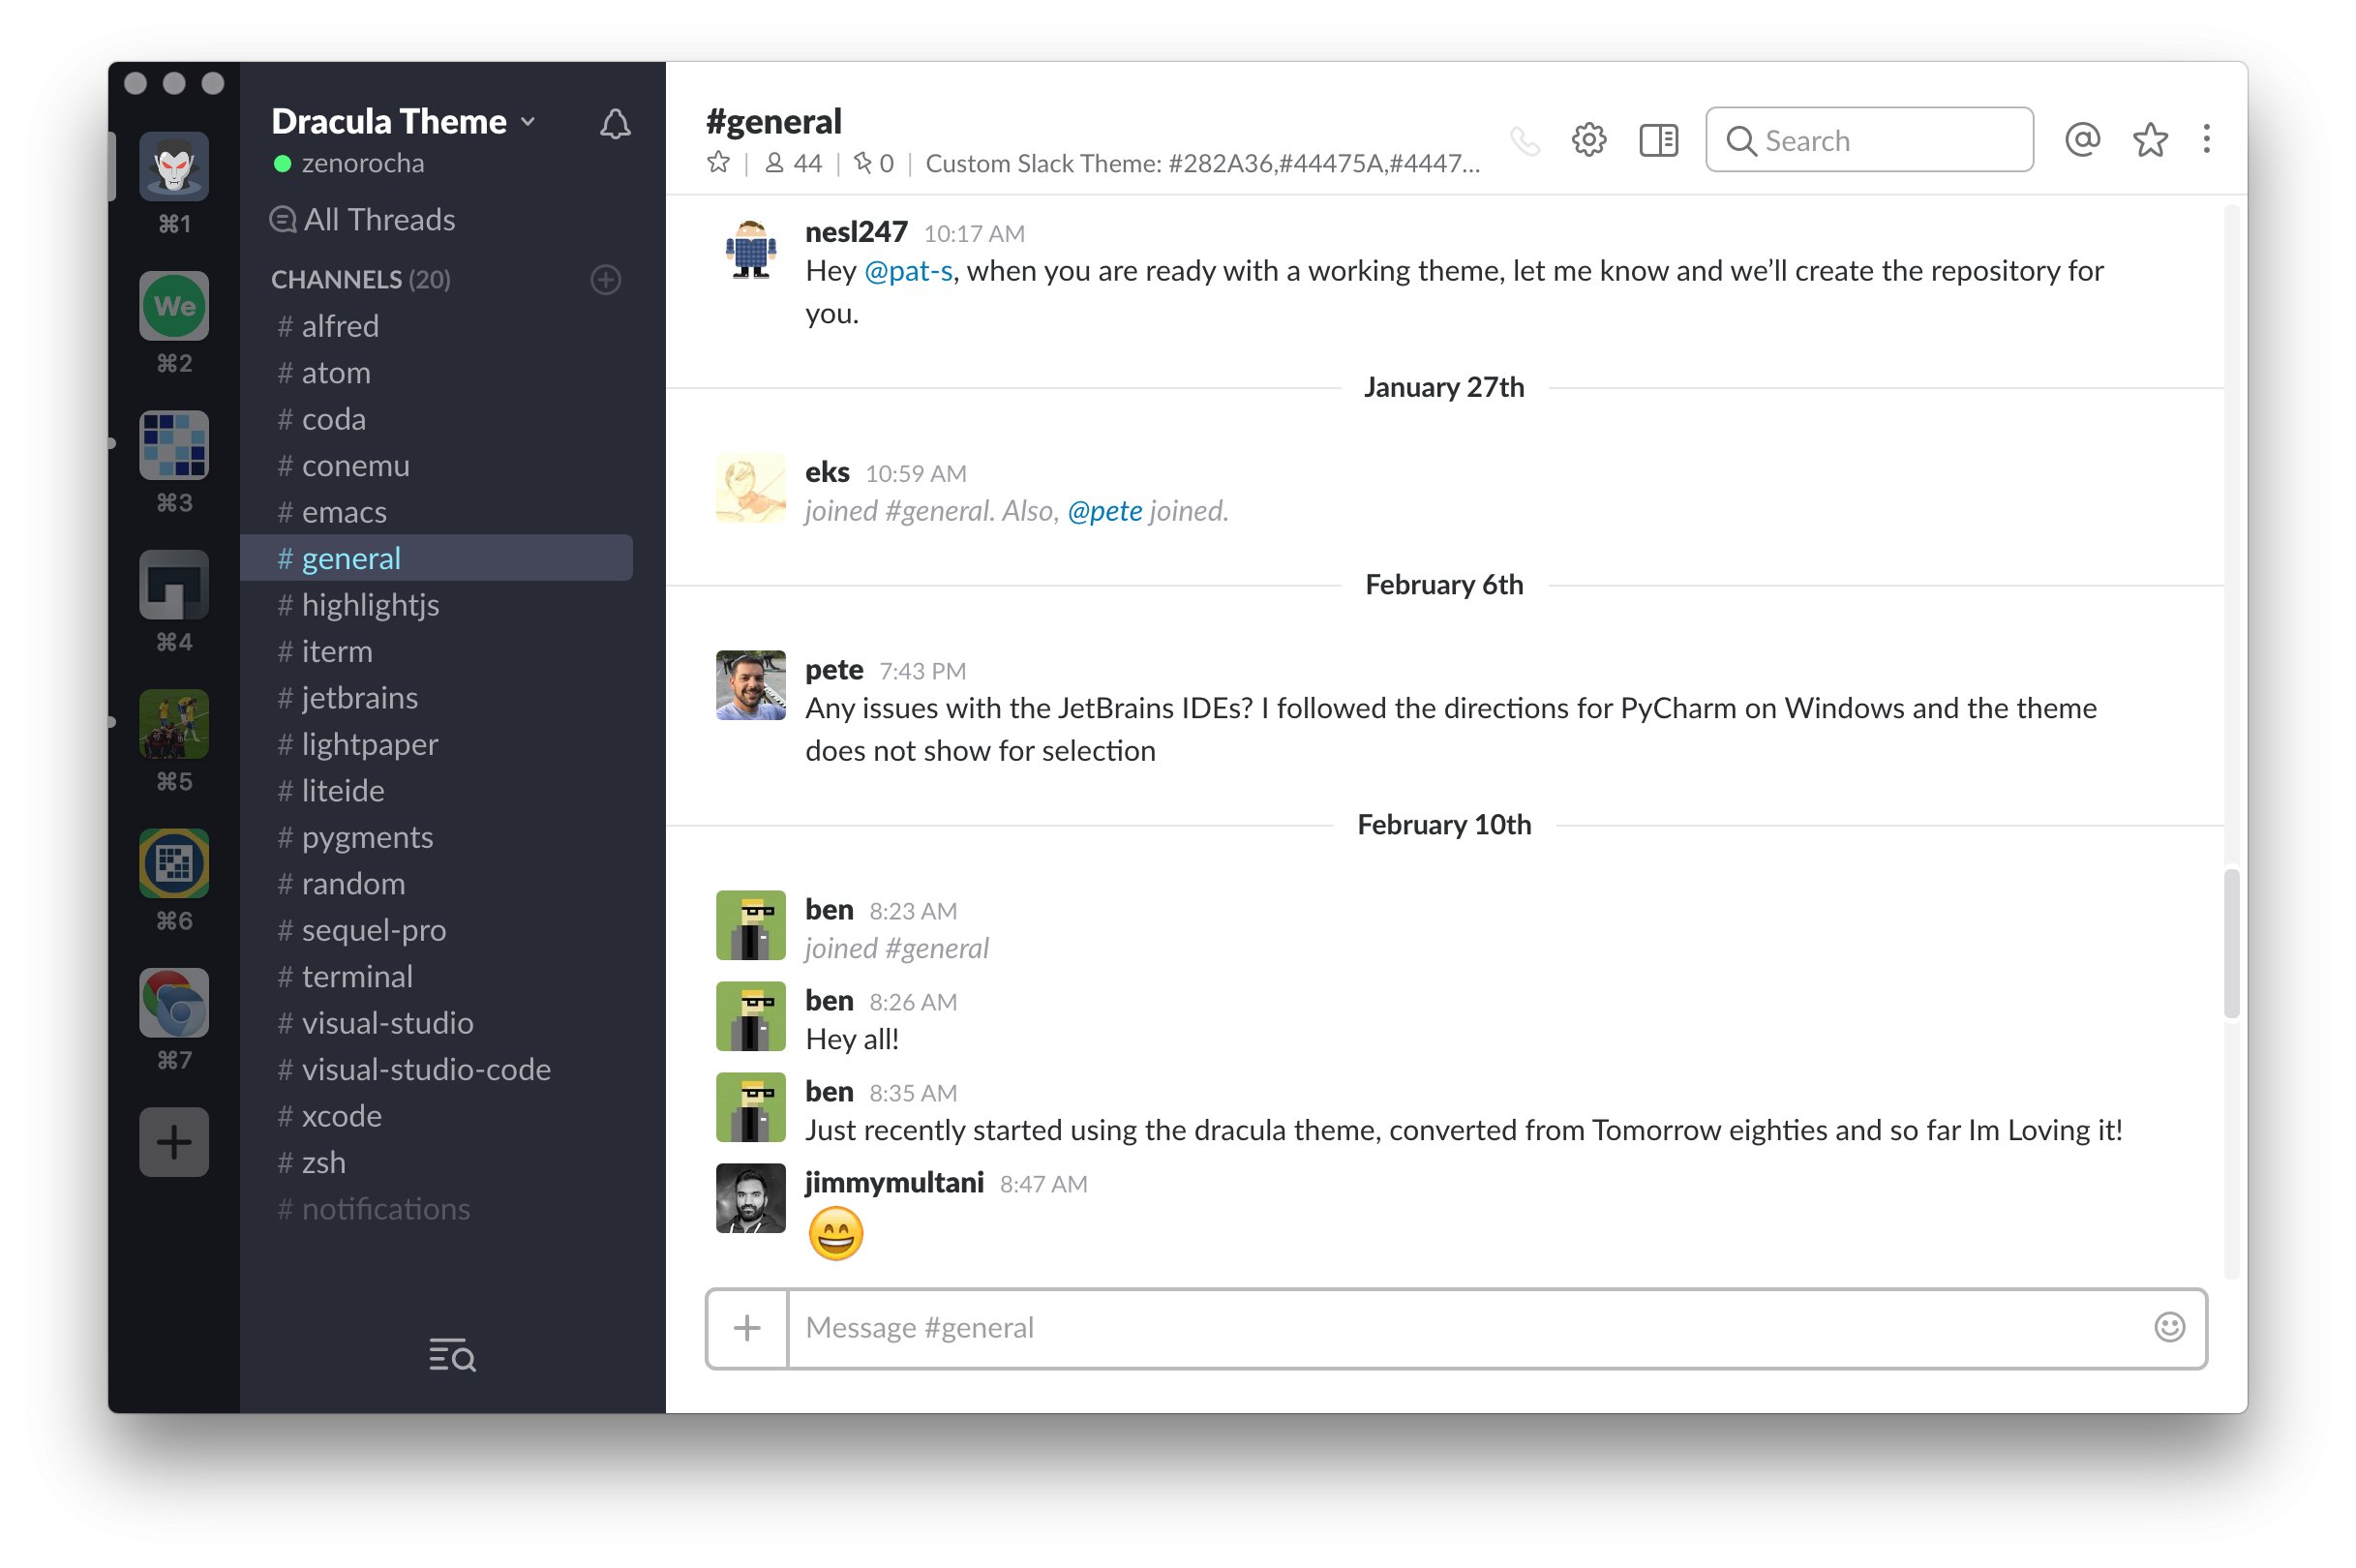Image resolution: width=2356 pixels, height=1568 pixels.
Task: Open starred items in the header toolbar
Action: [2150, 140]
